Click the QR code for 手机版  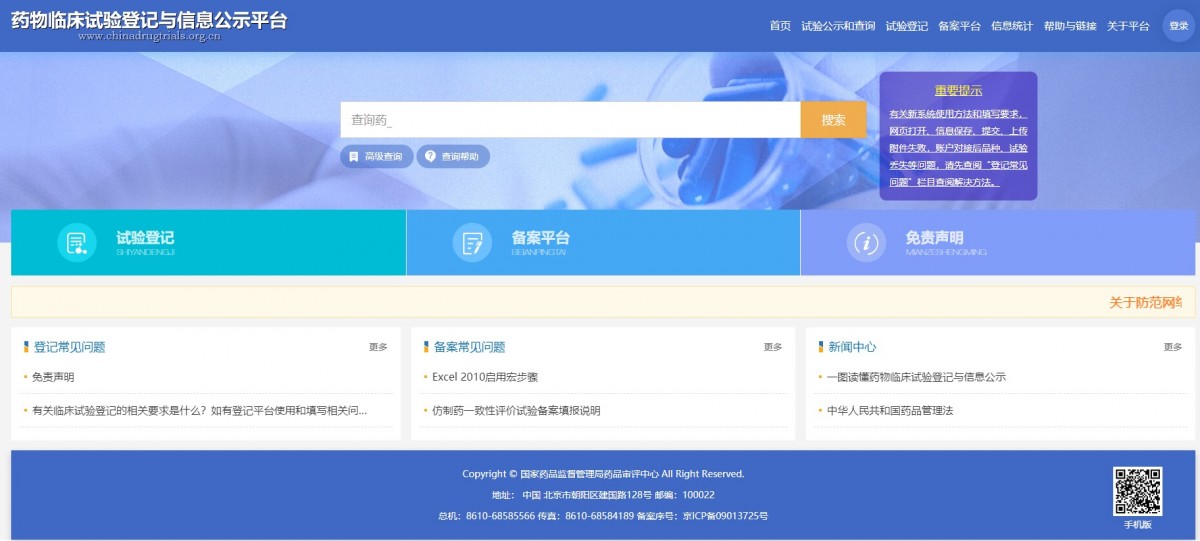click(x=1138, y=491)
